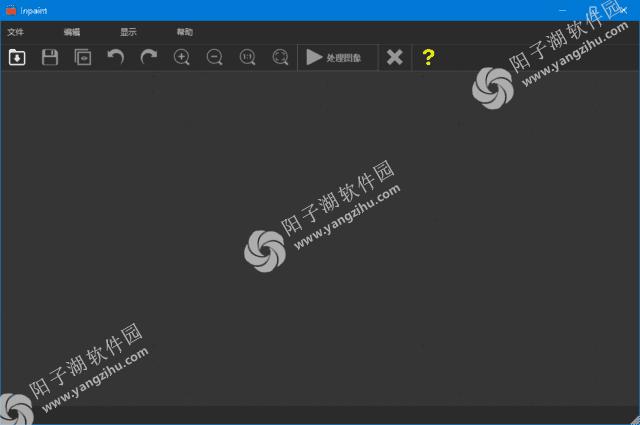Open an image file via toolbar
Screen dimensions: 640x425
click(17, 57)
